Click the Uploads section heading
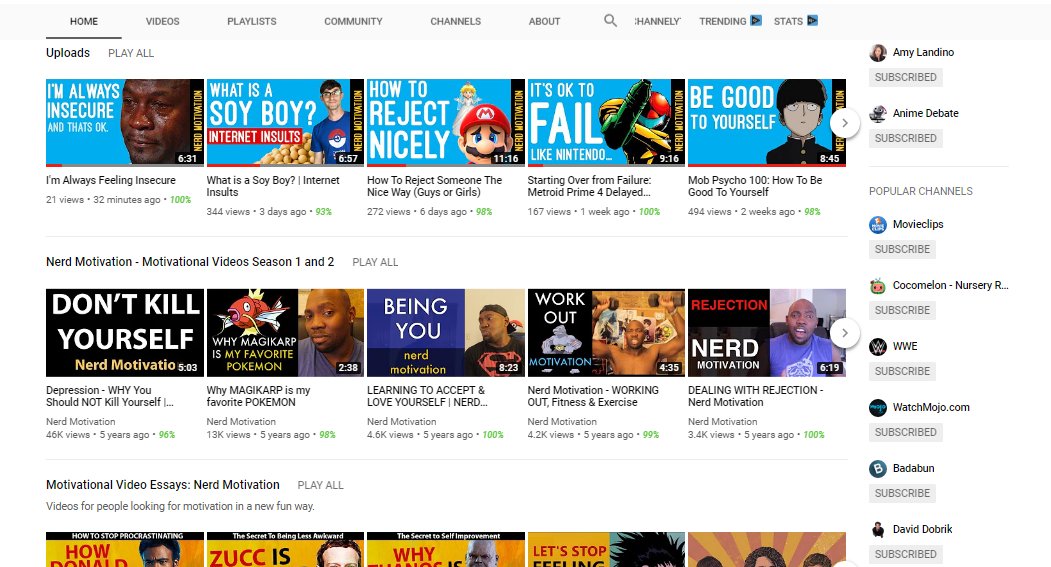This screenshot has width=1051, height=567. click(x=68, y=53)
